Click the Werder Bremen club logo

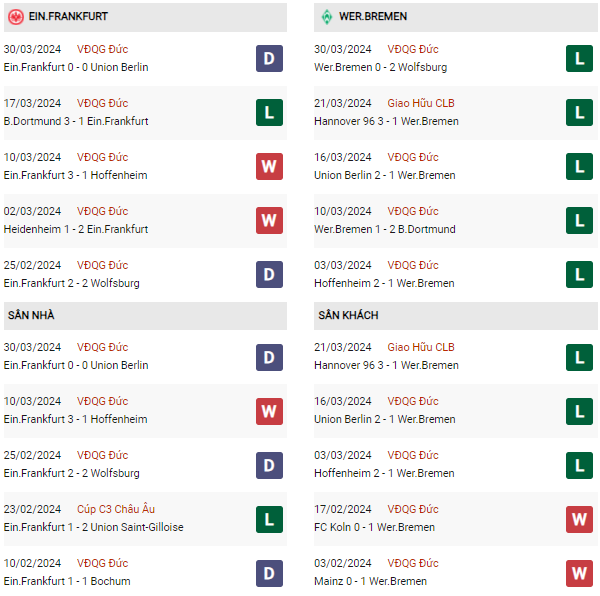point(326,17)
